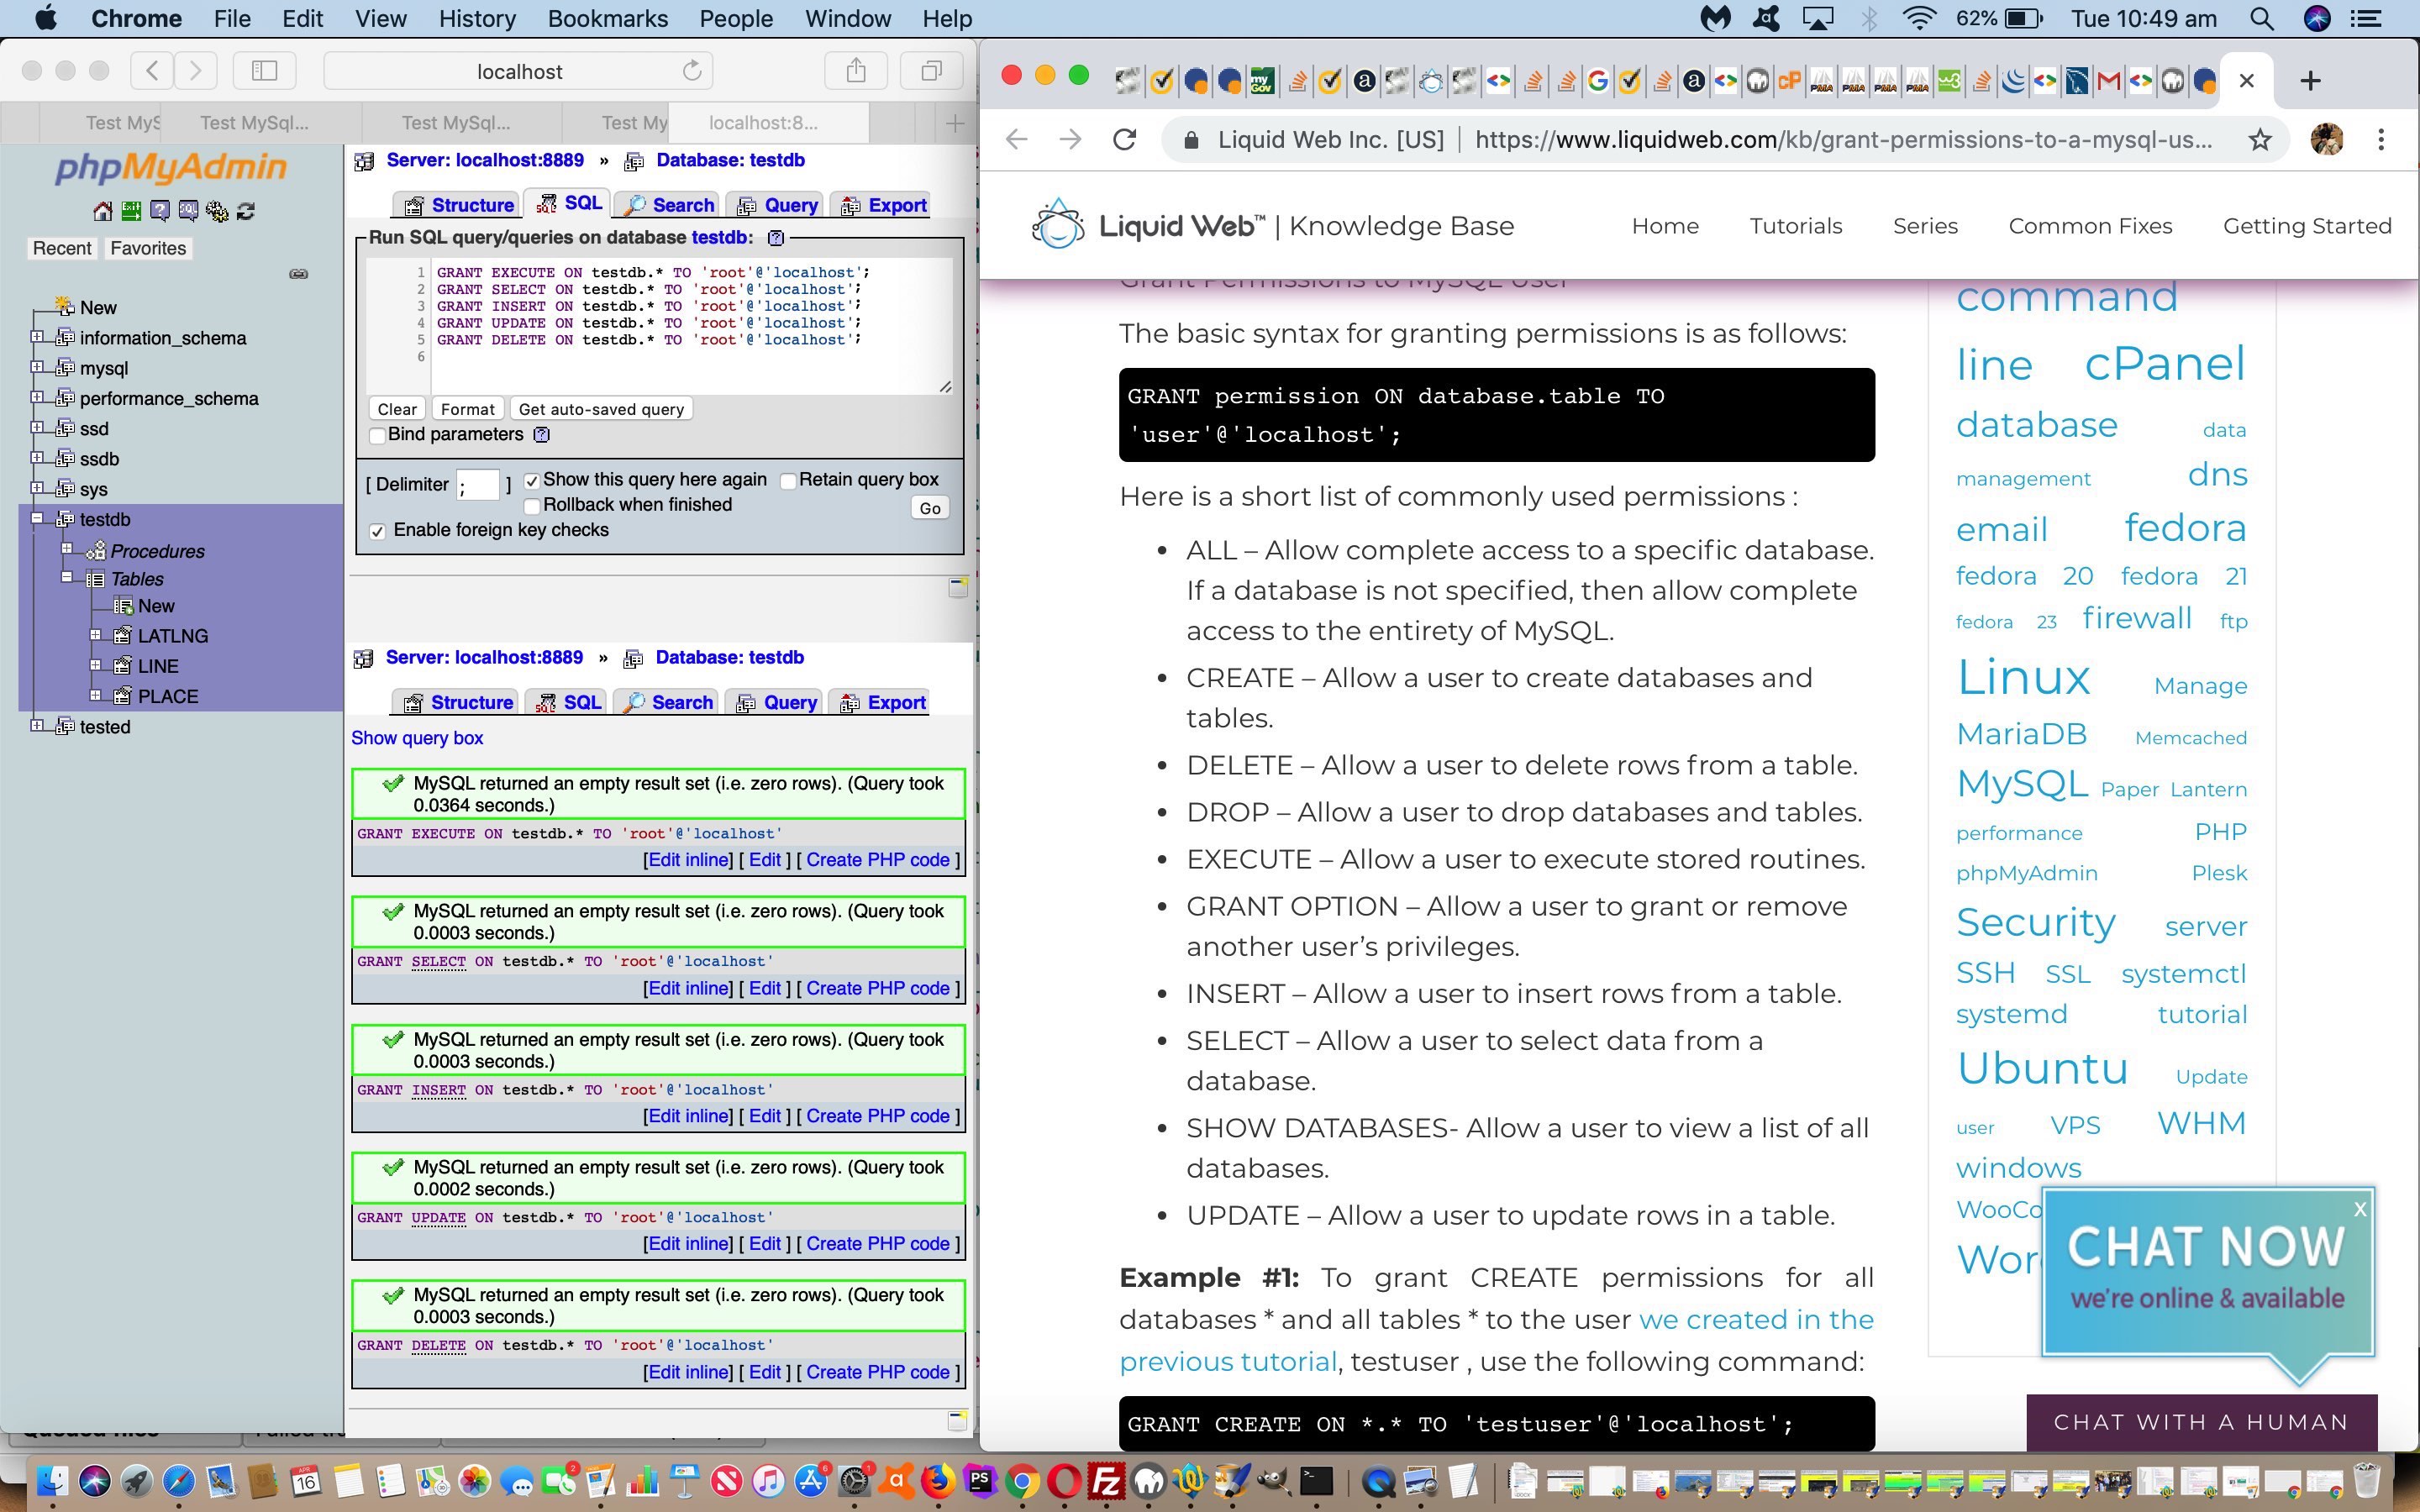The height and width of the screenshot is (1512, 2420).
Task: Show all Safari tabs overview icon
Action: coord(932,71)
